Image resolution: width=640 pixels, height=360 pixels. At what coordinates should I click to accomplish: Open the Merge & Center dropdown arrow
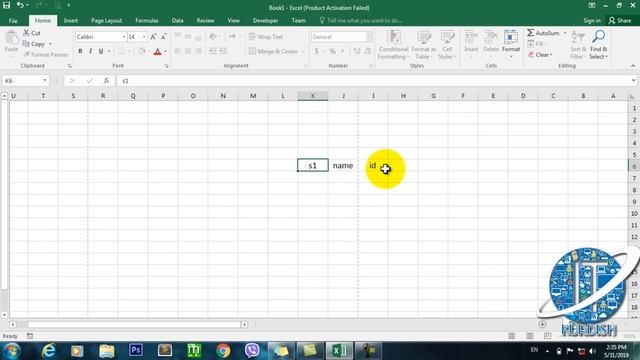pyautogui.click(x=303, y=51)
